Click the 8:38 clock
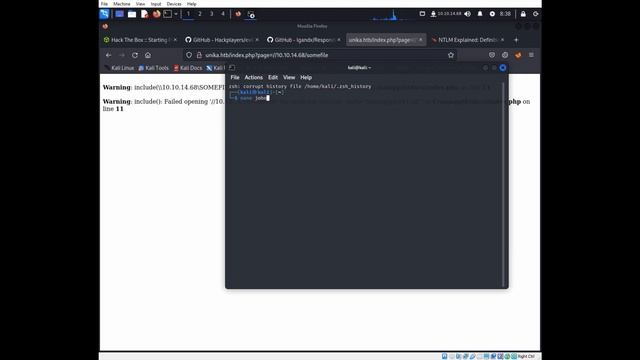Image resolution: width=640 pixels, height=360 pixels. coord(505,14)
